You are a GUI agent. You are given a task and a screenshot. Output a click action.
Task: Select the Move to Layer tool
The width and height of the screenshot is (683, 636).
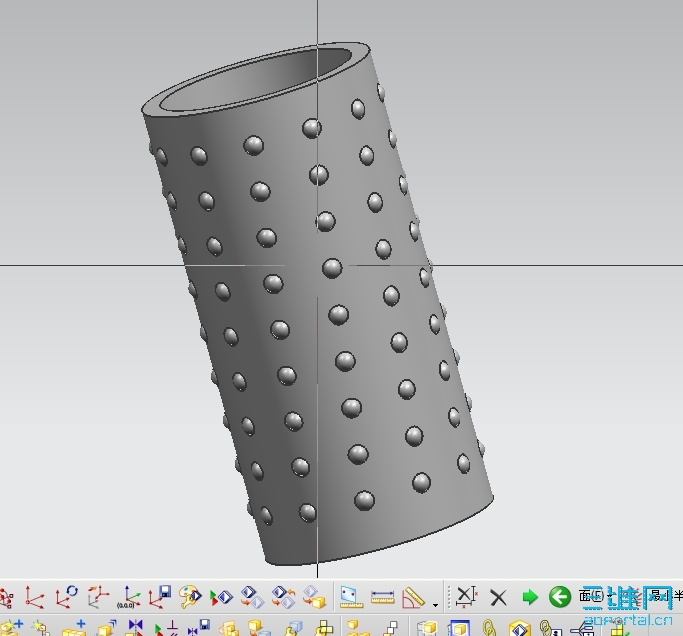tap(314, 597)
